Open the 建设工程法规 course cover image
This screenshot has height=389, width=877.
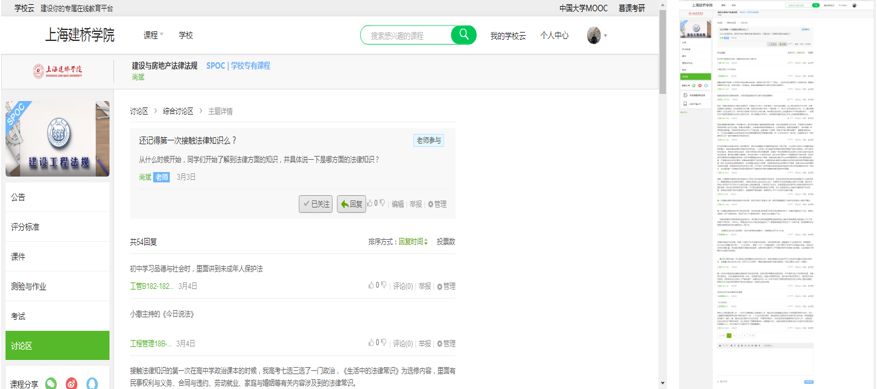pos(57,139)
